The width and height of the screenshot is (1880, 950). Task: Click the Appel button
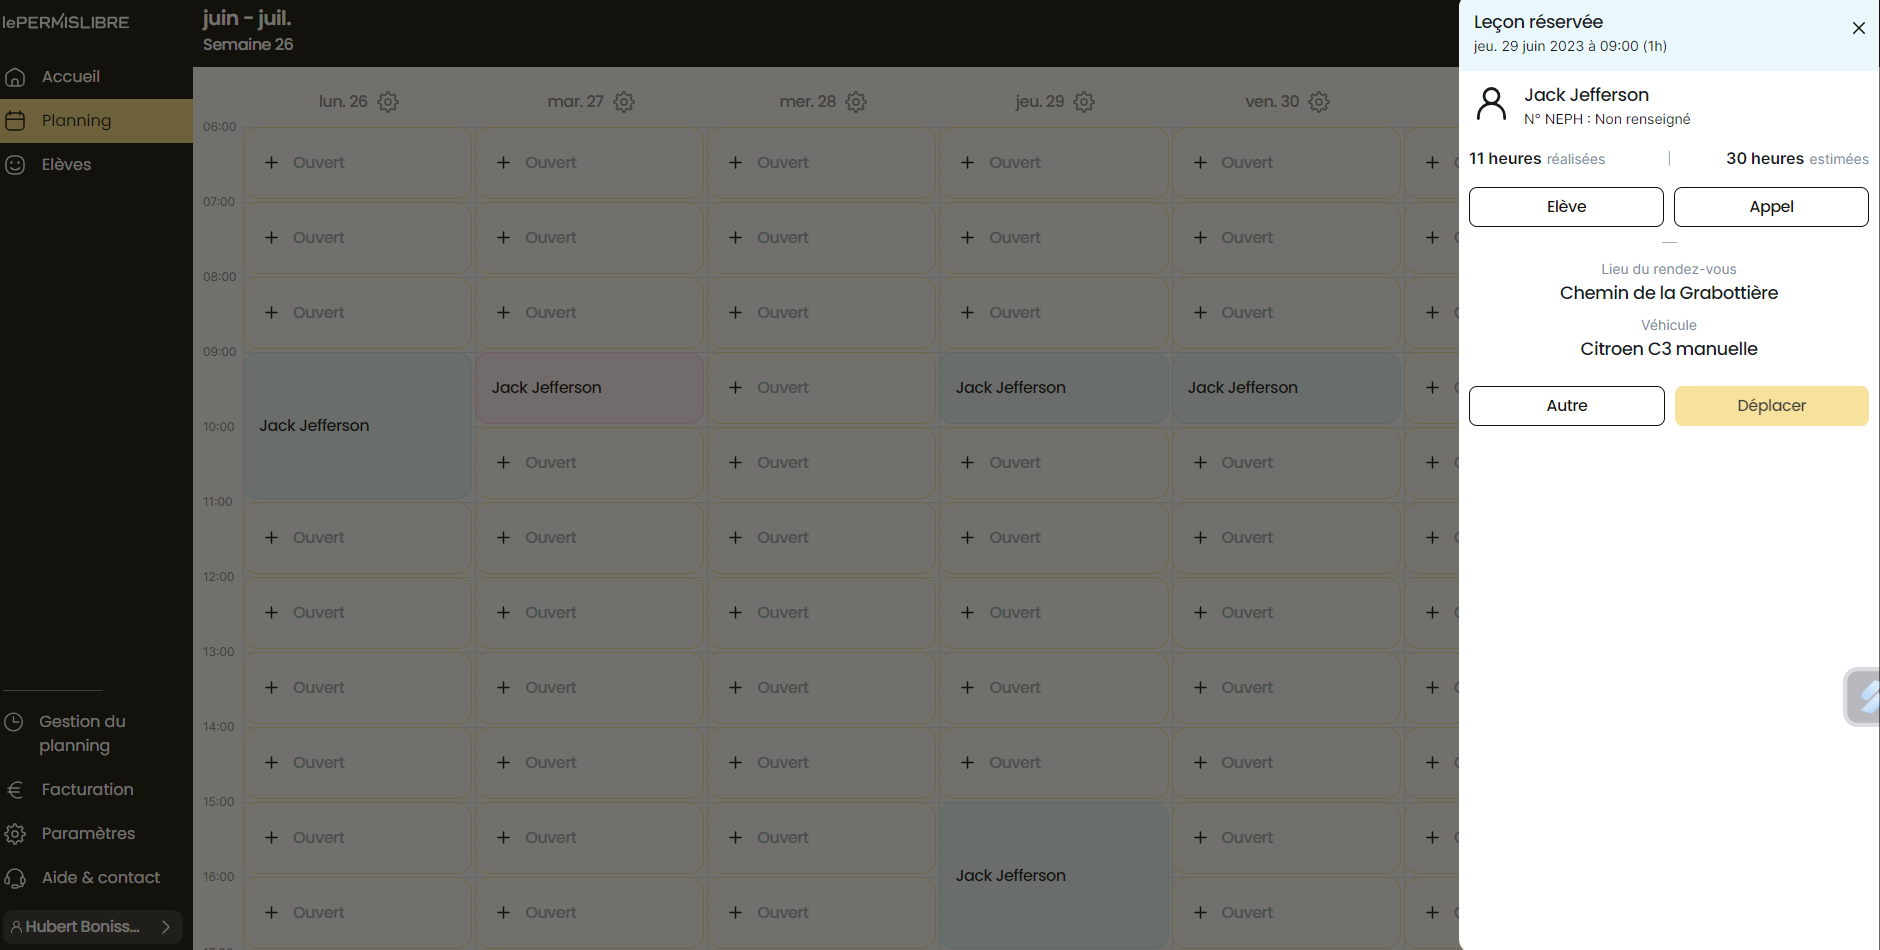[x=1771, y=207]
